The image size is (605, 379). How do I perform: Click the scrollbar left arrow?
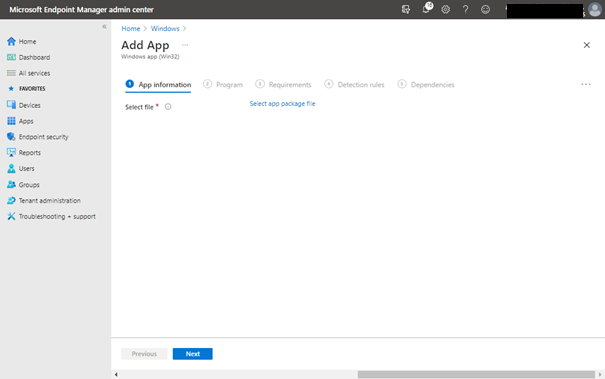click(x=116, y=374)
